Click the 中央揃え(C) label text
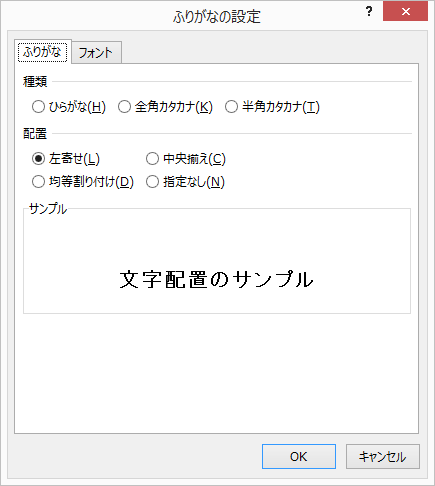Image resolution: width=435 pixels, height=486 pixels. [x=194, y=159]
